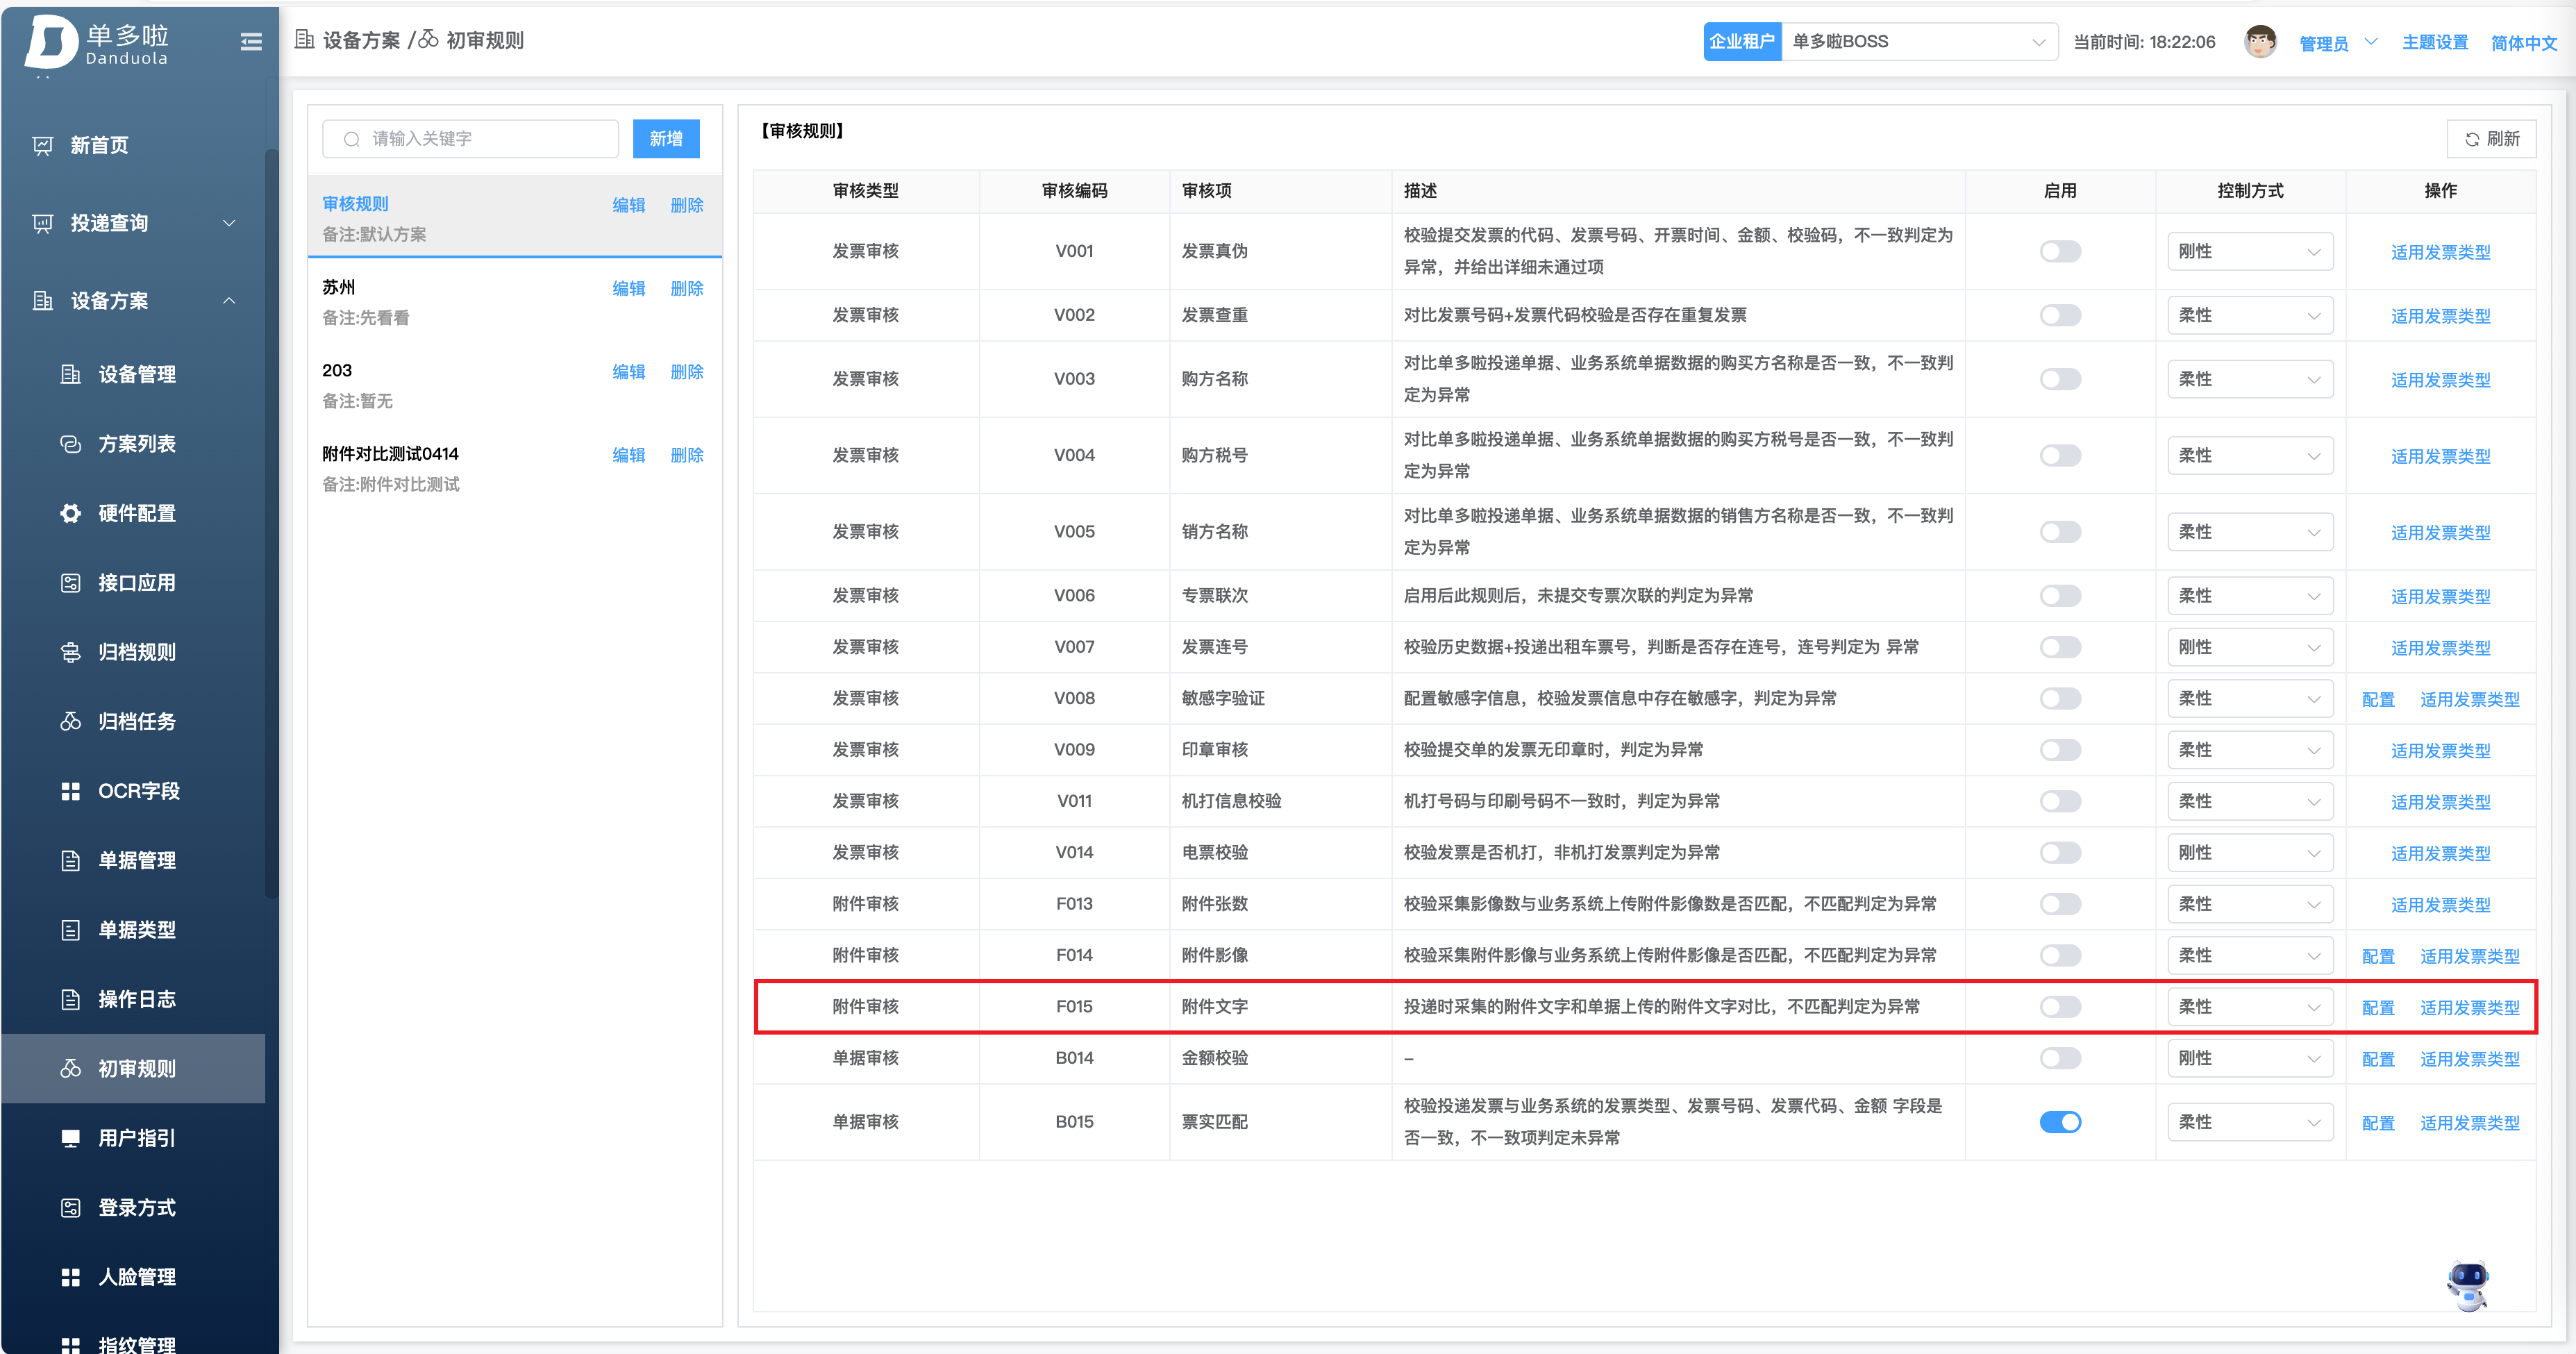The image size is (2576, 1354).
Task: Click the 刷新 refresh button
Action: pos(2491,139)
